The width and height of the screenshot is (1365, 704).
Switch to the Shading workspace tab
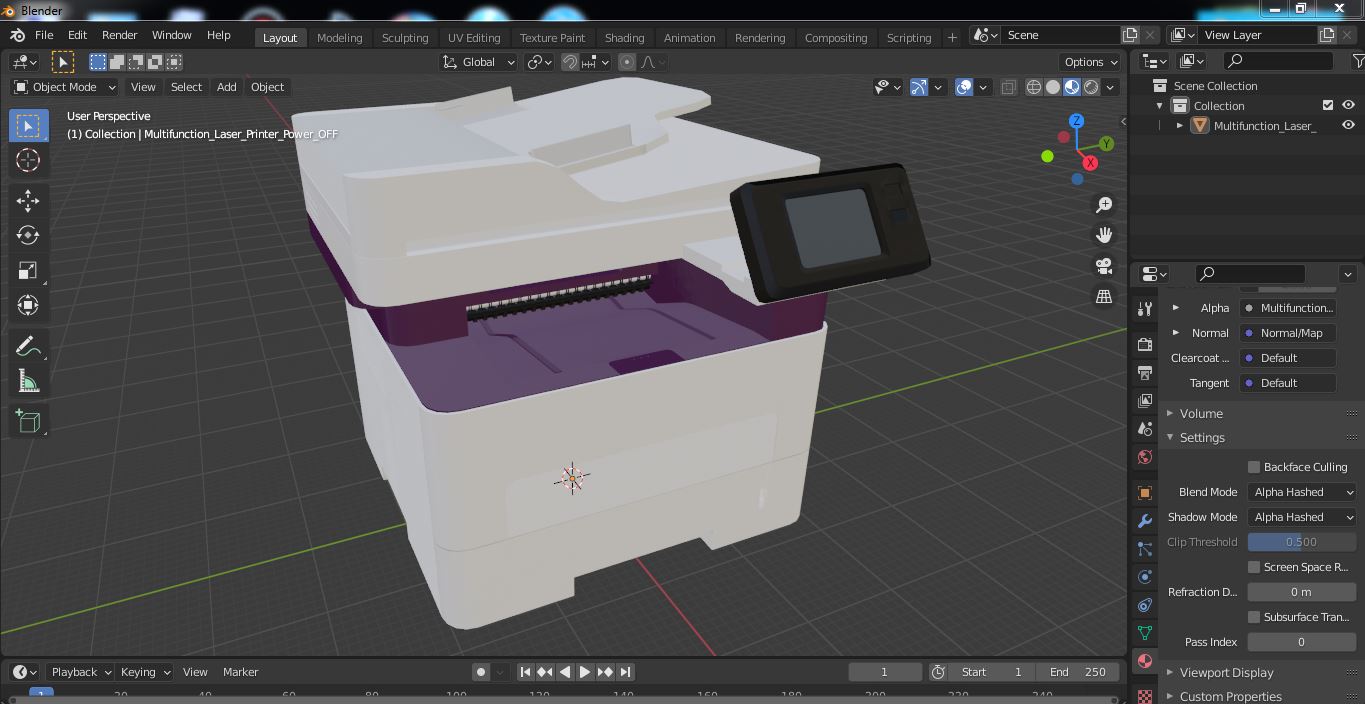tap(624, 37)
